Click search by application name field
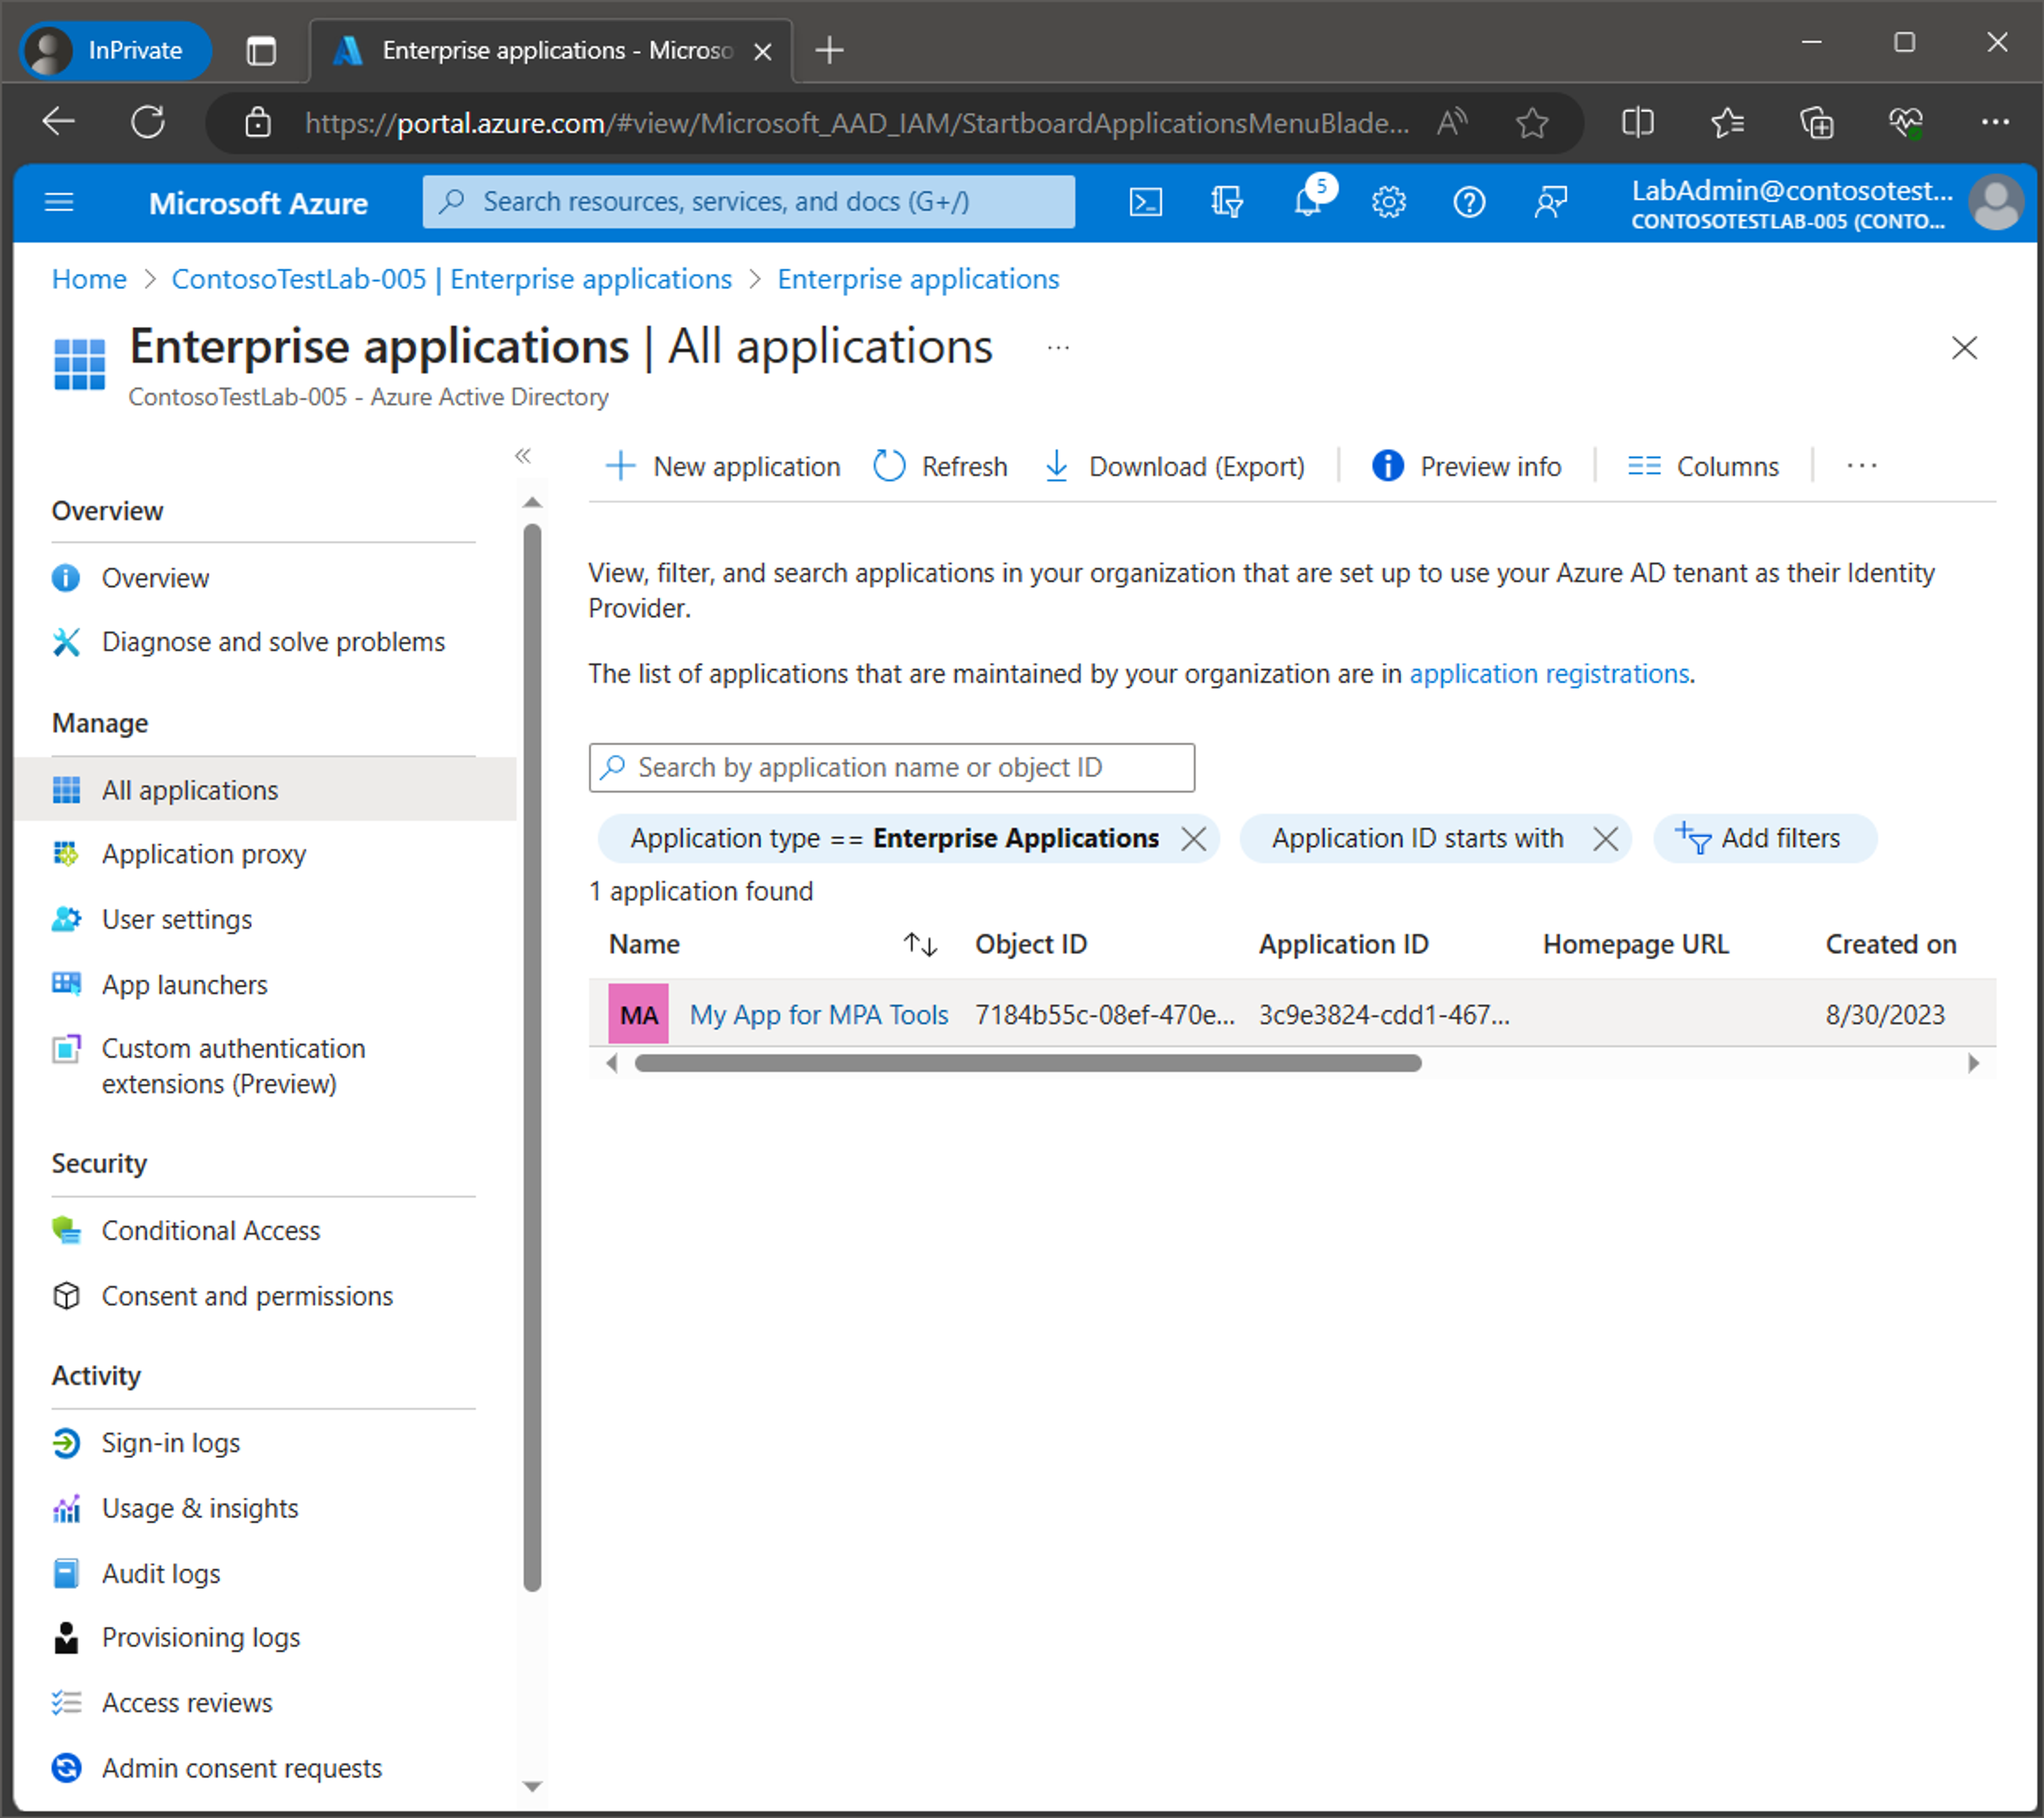The width and height of the screenshot is (2044, 1818). point(891,768)
